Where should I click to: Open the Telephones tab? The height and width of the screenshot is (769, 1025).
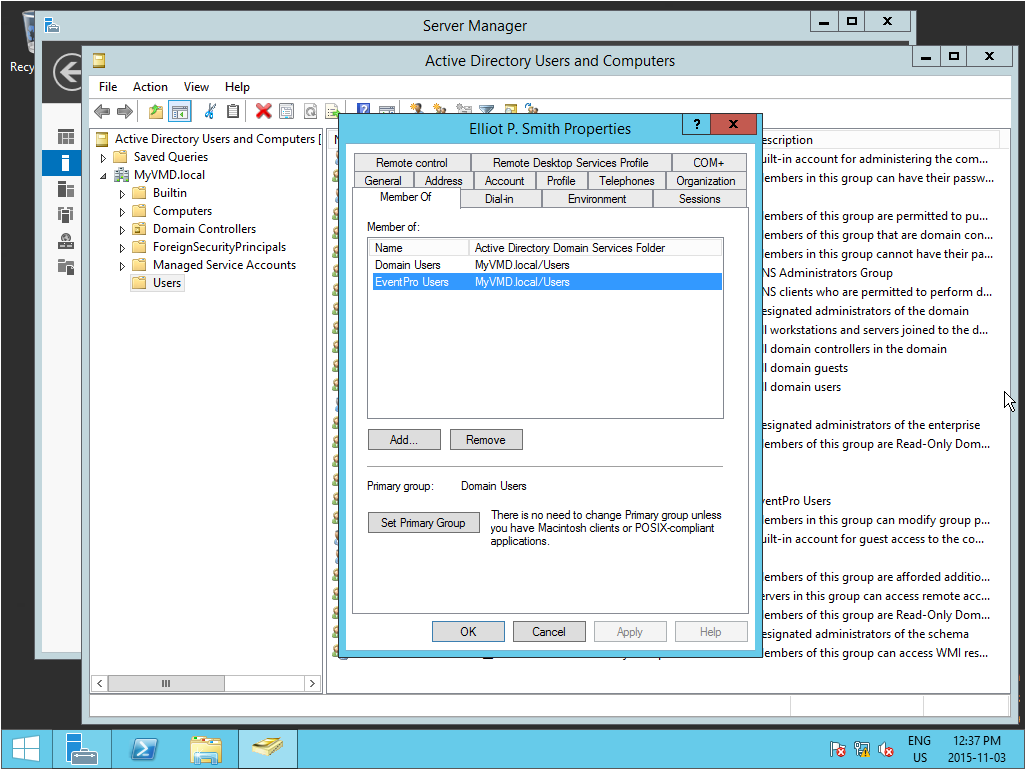click(626, 180)
